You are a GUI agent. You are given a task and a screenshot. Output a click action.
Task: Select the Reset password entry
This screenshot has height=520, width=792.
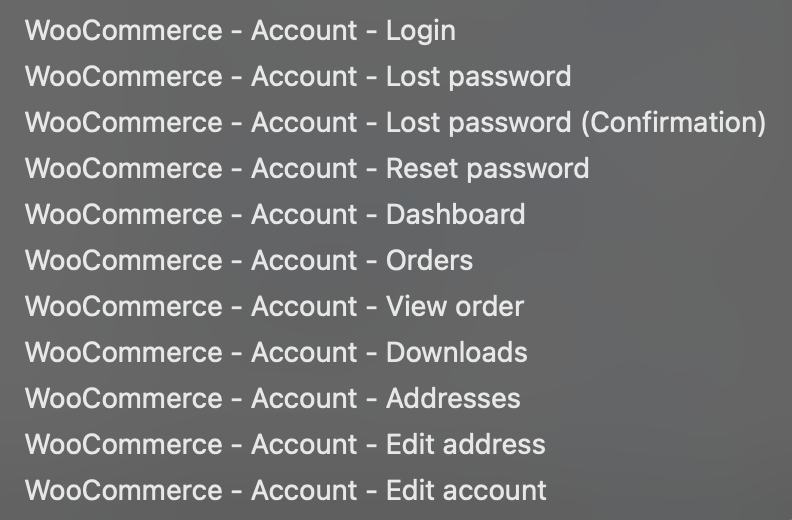tap(307, 168)
